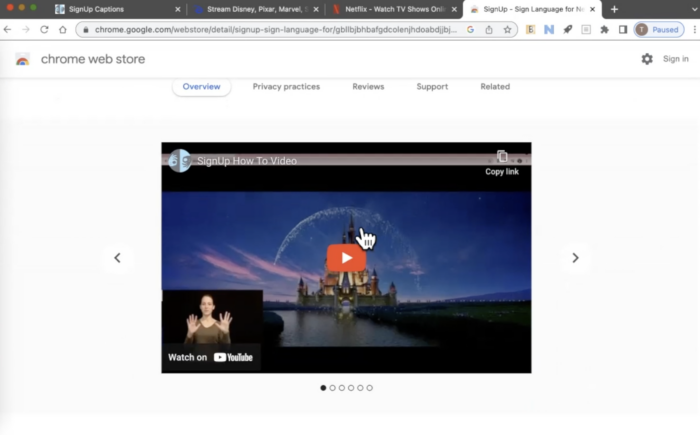Play the SignUp How To Video
700x435 pixels.
(x=346, y=258)
